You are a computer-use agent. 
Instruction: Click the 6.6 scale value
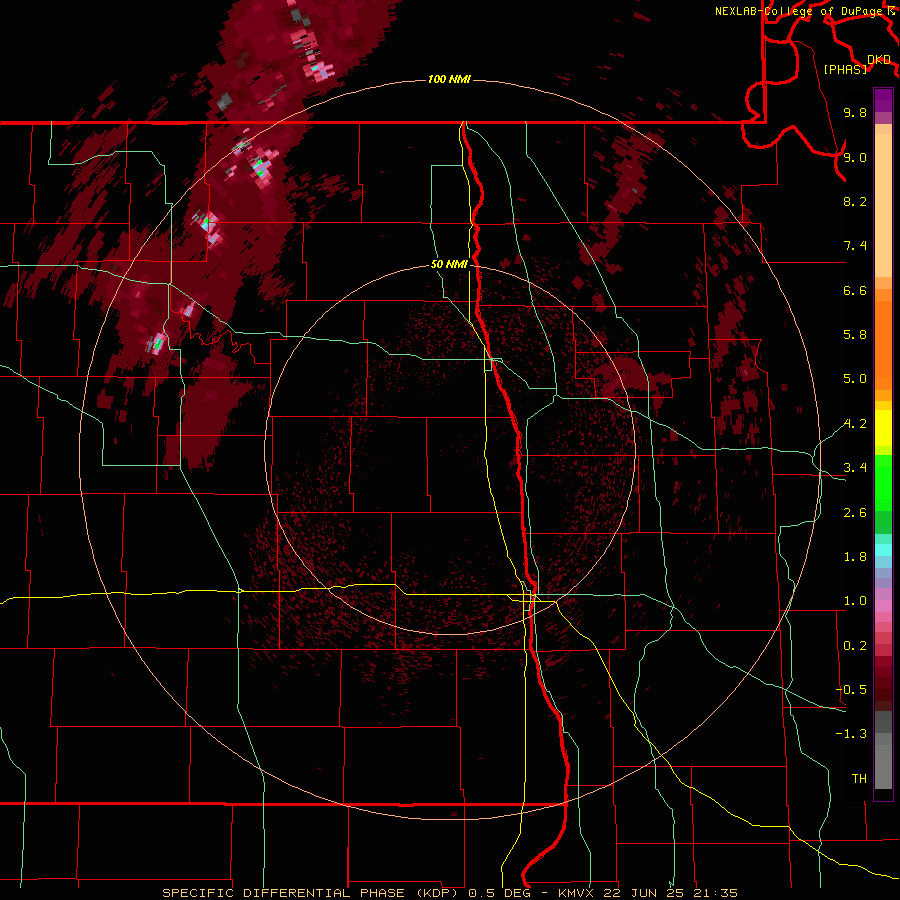(x=855, y=290)
